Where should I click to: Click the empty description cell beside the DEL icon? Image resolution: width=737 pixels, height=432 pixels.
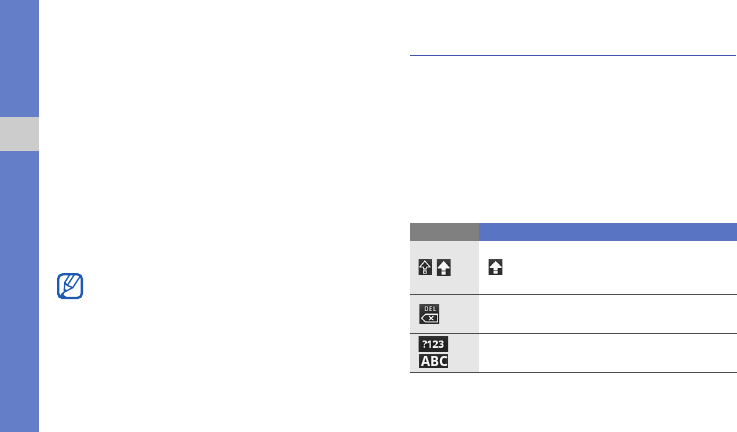[x=607, y=314]
